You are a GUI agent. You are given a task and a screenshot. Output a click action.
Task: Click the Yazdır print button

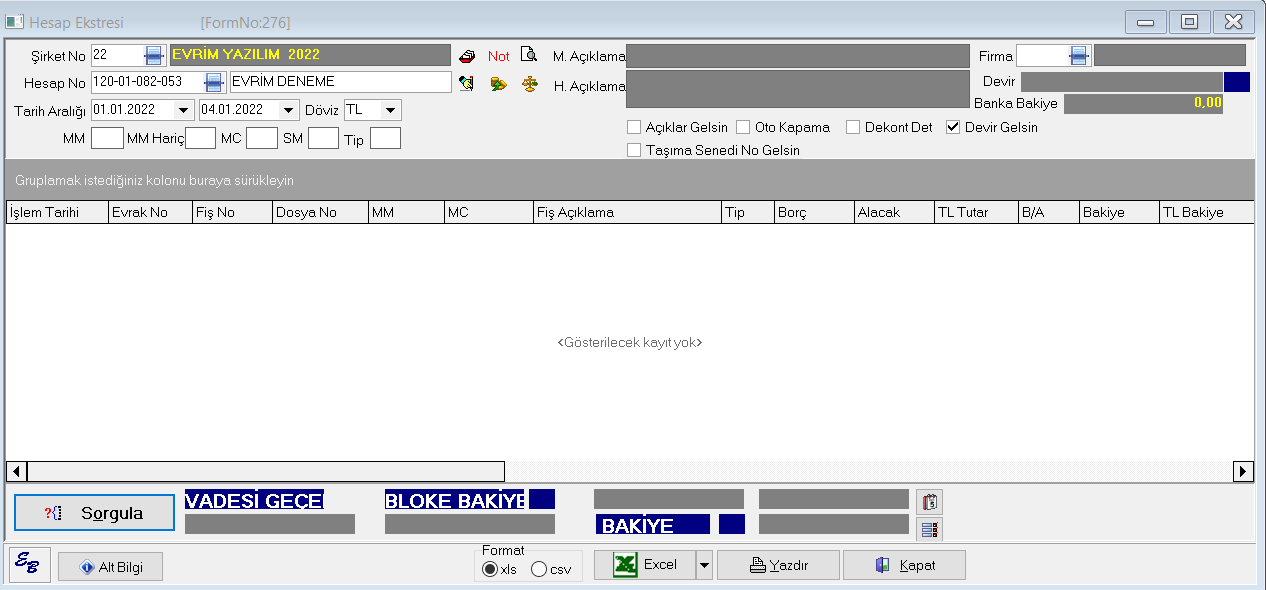[x=778, y=565]
